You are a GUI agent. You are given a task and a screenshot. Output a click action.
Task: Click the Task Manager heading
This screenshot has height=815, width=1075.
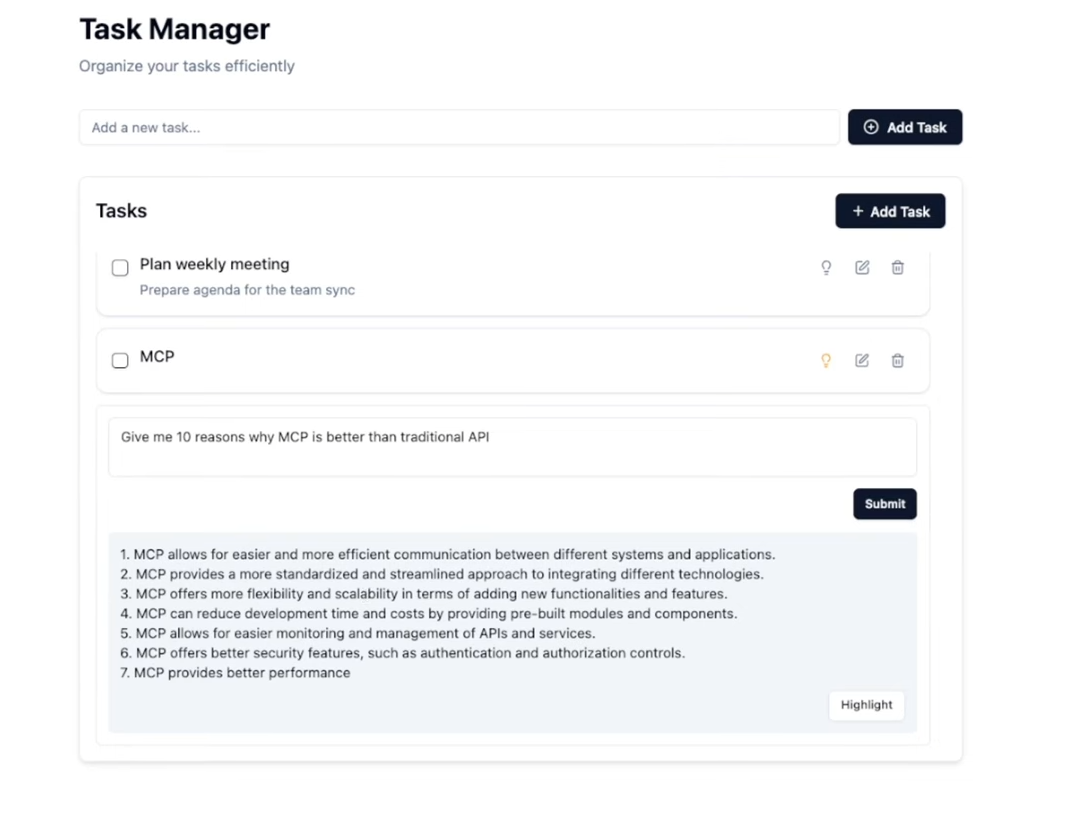coord(175,29)
